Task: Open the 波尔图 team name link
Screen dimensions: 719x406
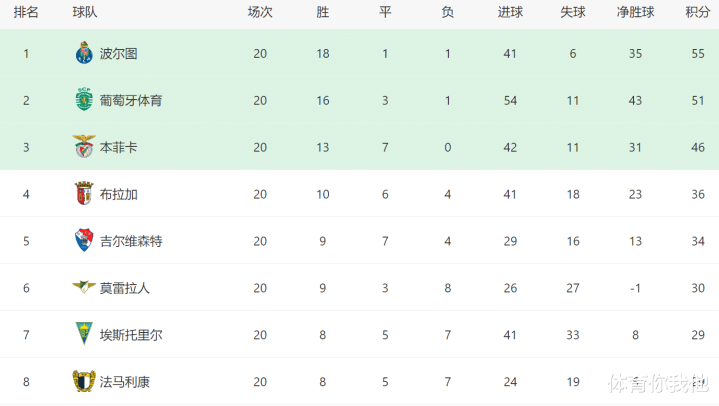Action: point(119,54)
